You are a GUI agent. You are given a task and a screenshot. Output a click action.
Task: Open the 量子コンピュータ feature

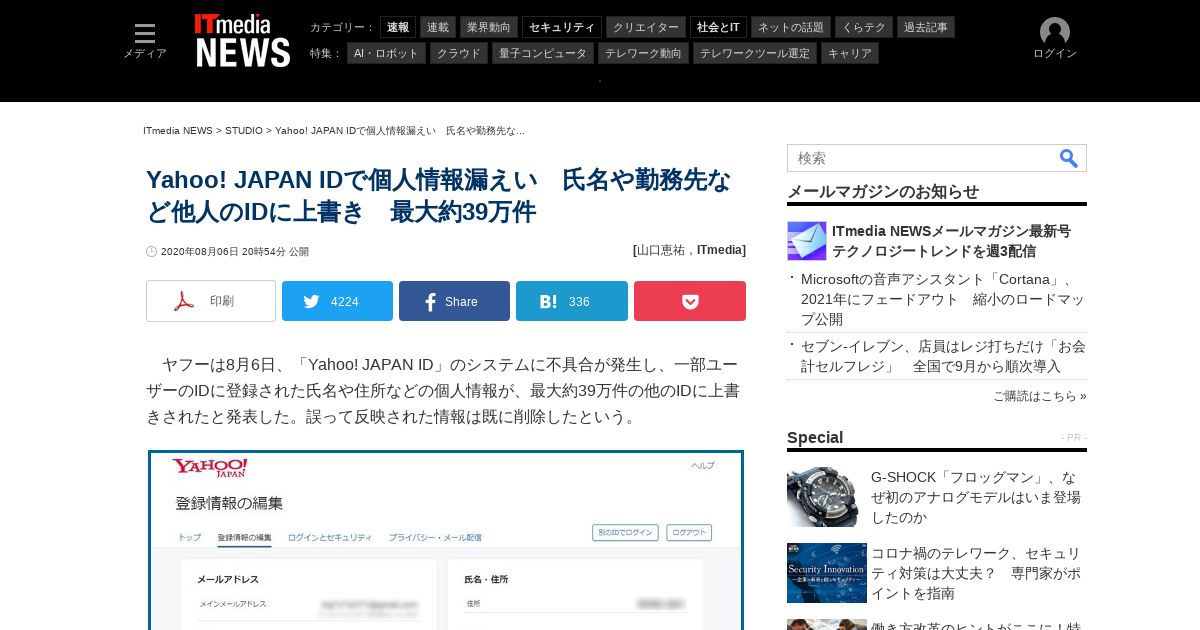pyautogui.click(x=543, y=53)
